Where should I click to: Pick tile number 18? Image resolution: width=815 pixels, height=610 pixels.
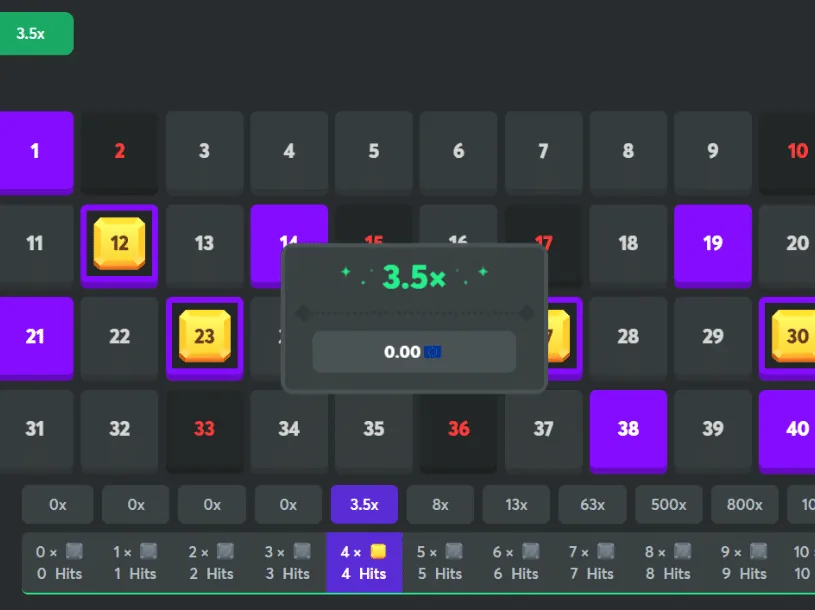pos(628,245)
